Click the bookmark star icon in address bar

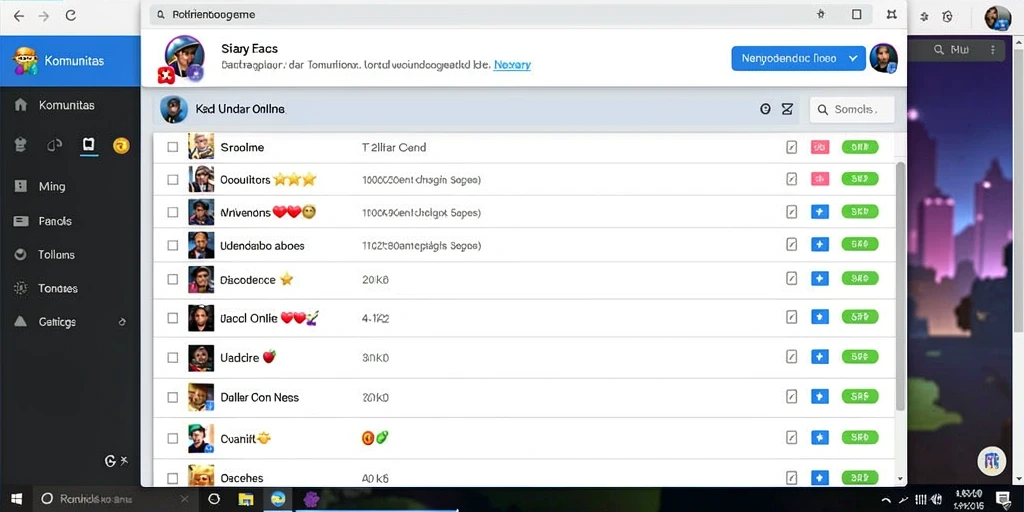[x=821, y=14]
